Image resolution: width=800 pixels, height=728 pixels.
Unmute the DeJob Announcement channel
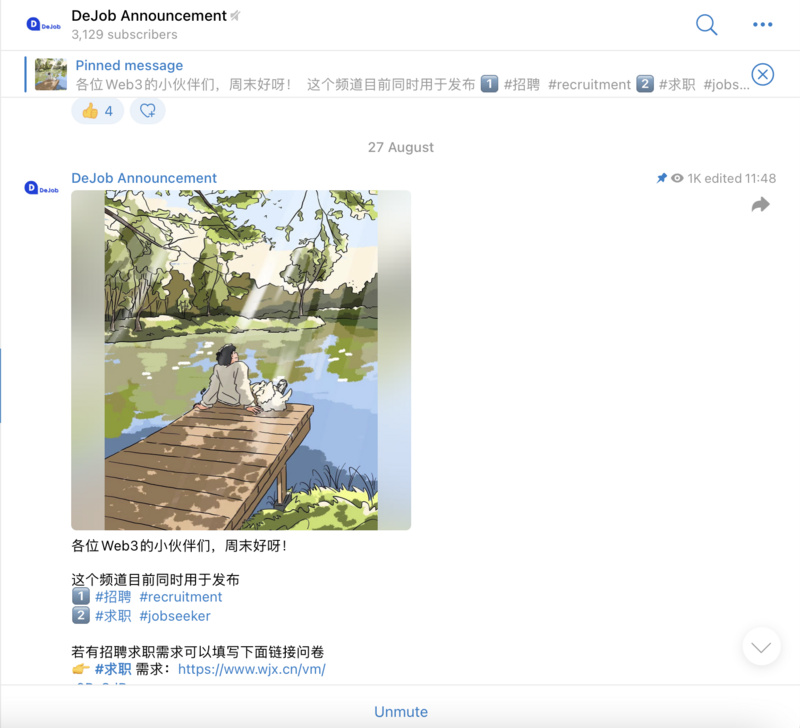pos(401,711)
